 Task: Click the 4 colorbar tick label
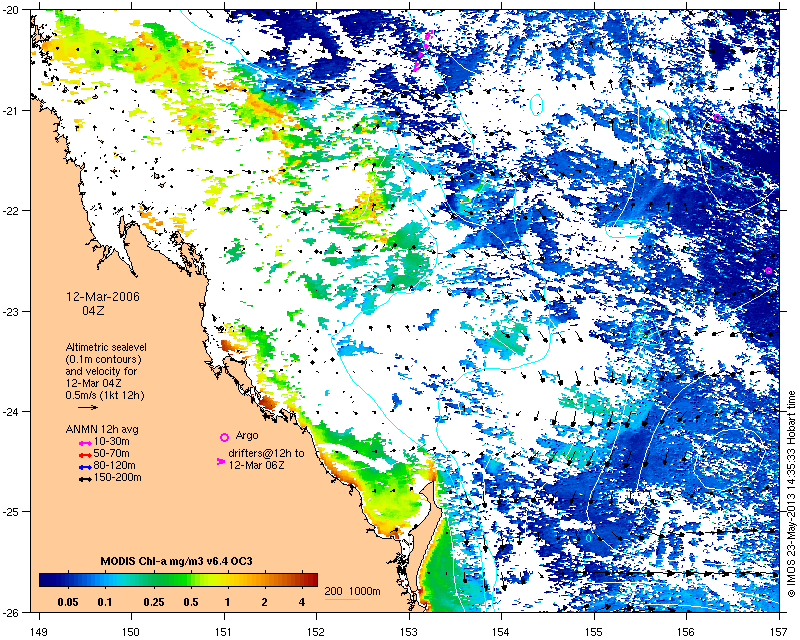pos(302,602)
